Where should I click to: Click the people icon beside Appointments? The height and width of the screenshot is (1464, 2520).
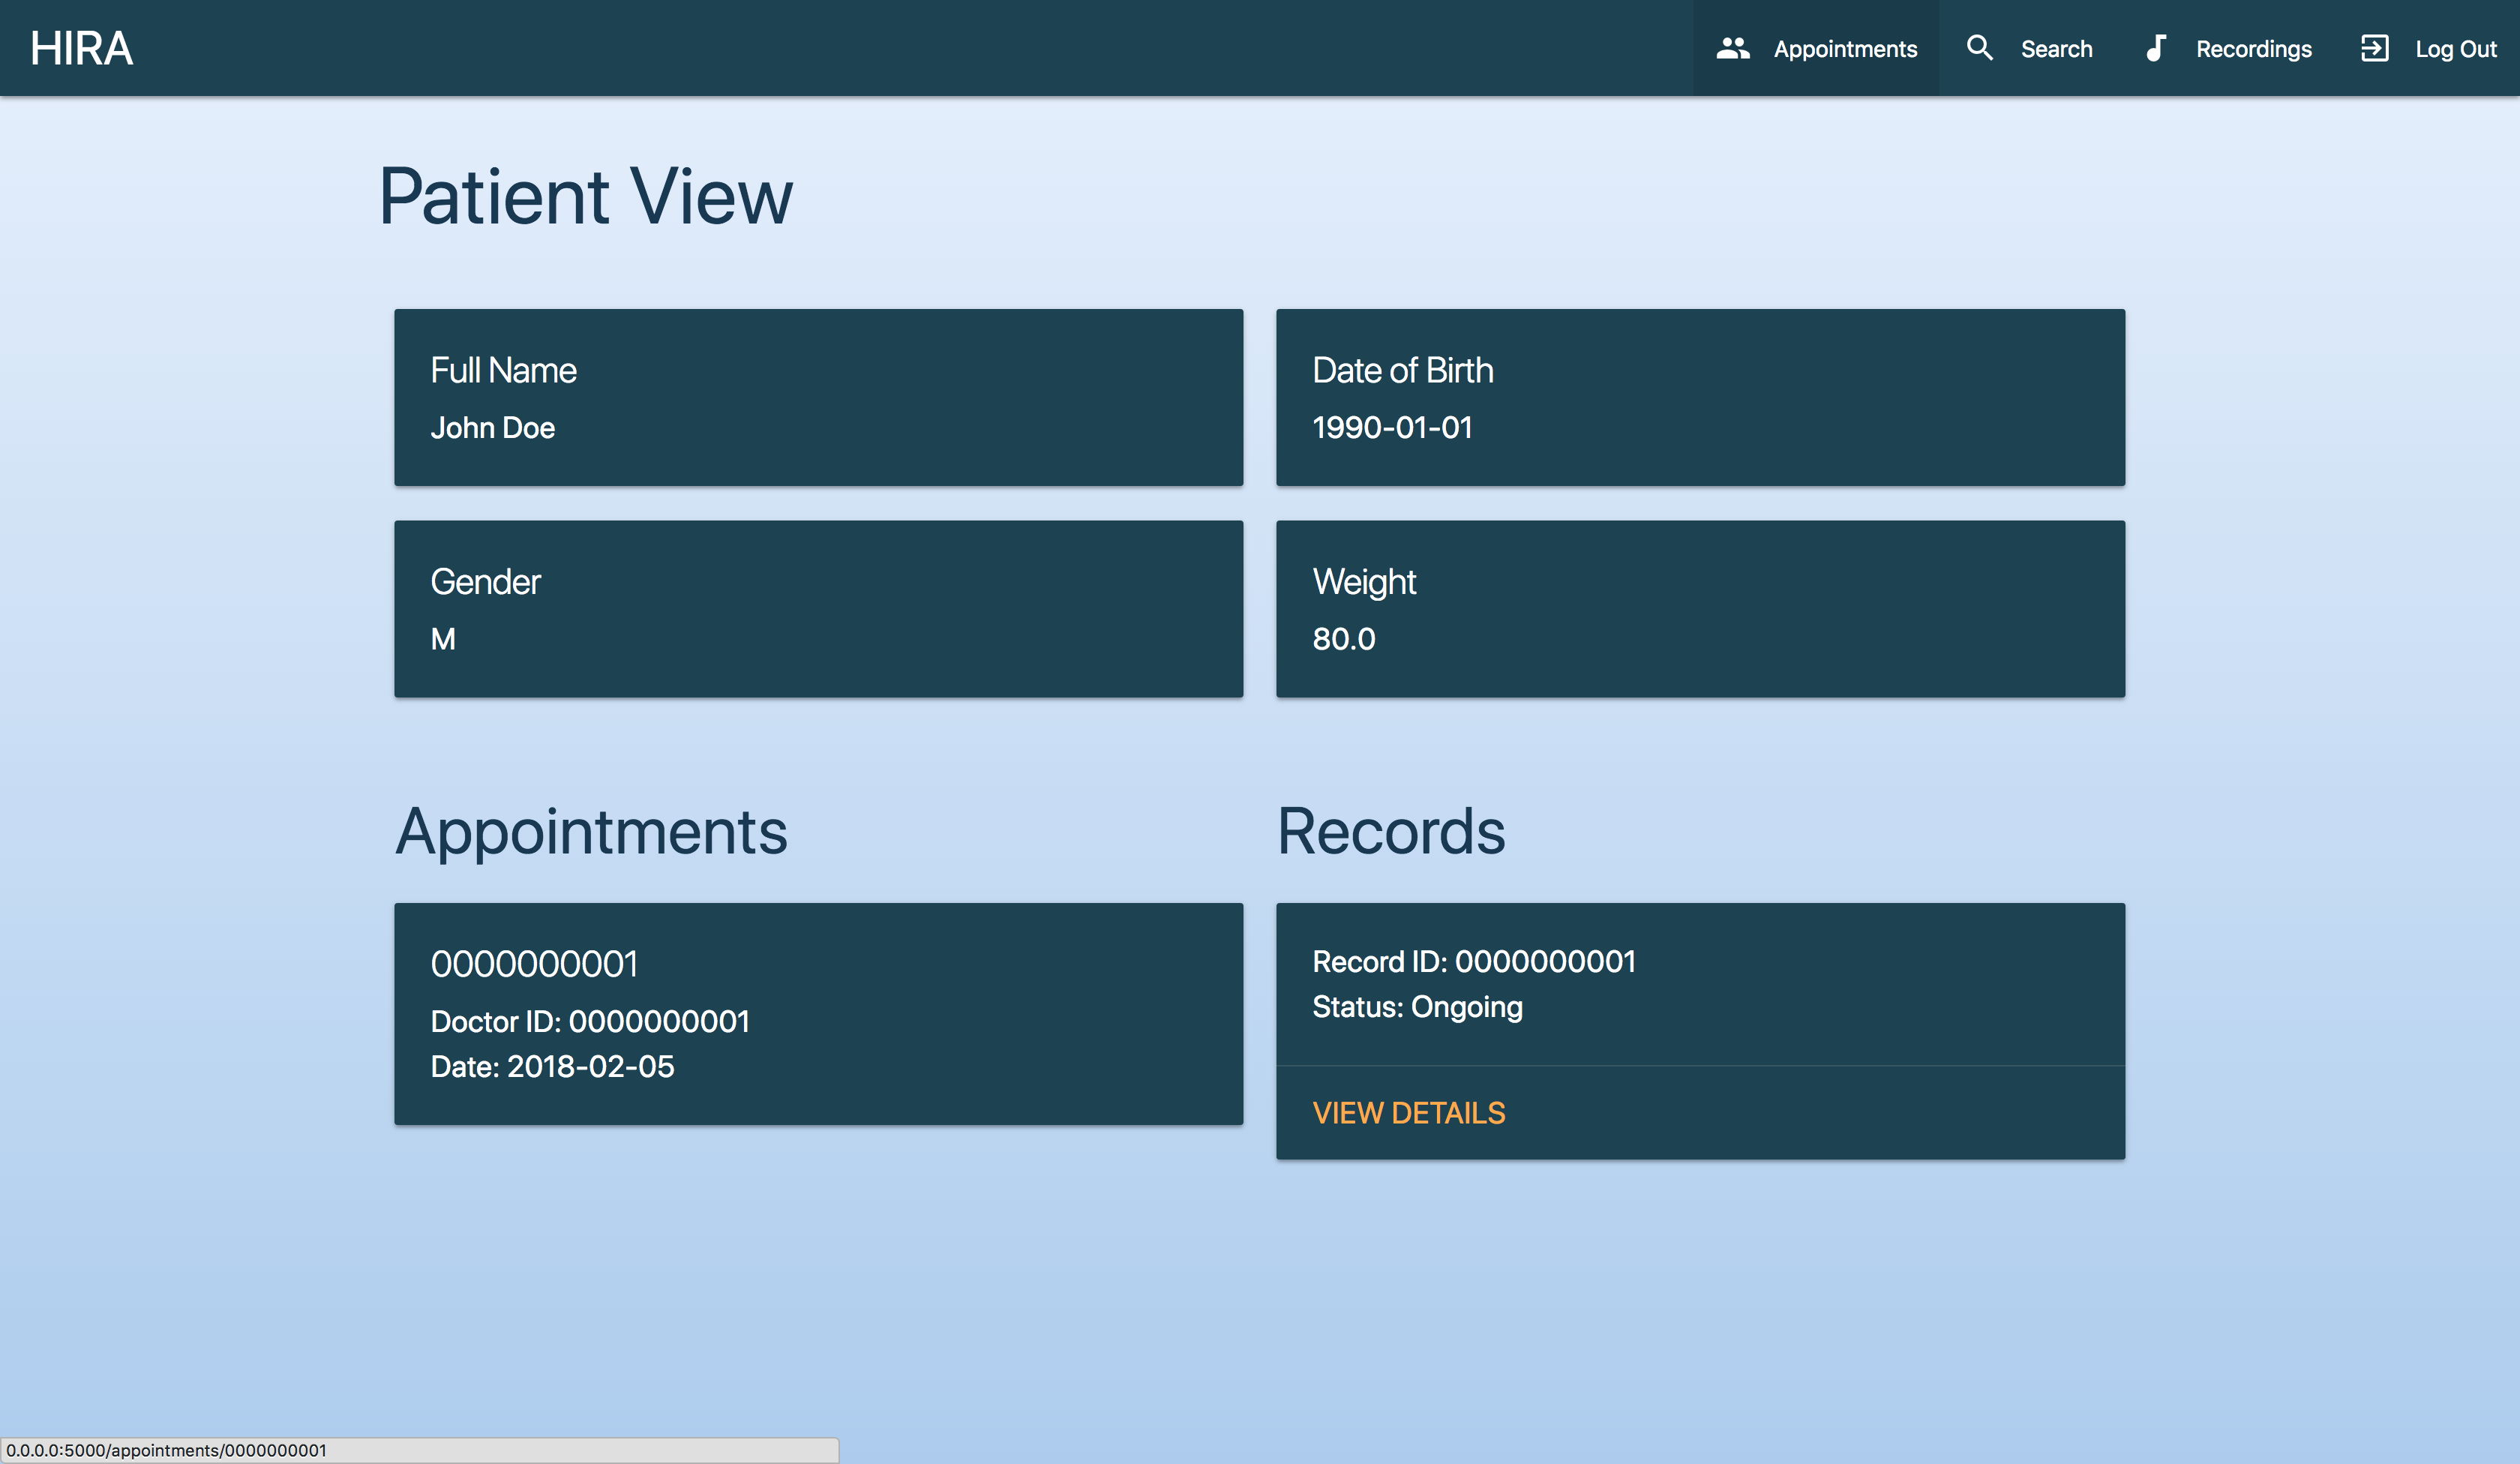coord(1732,48)
